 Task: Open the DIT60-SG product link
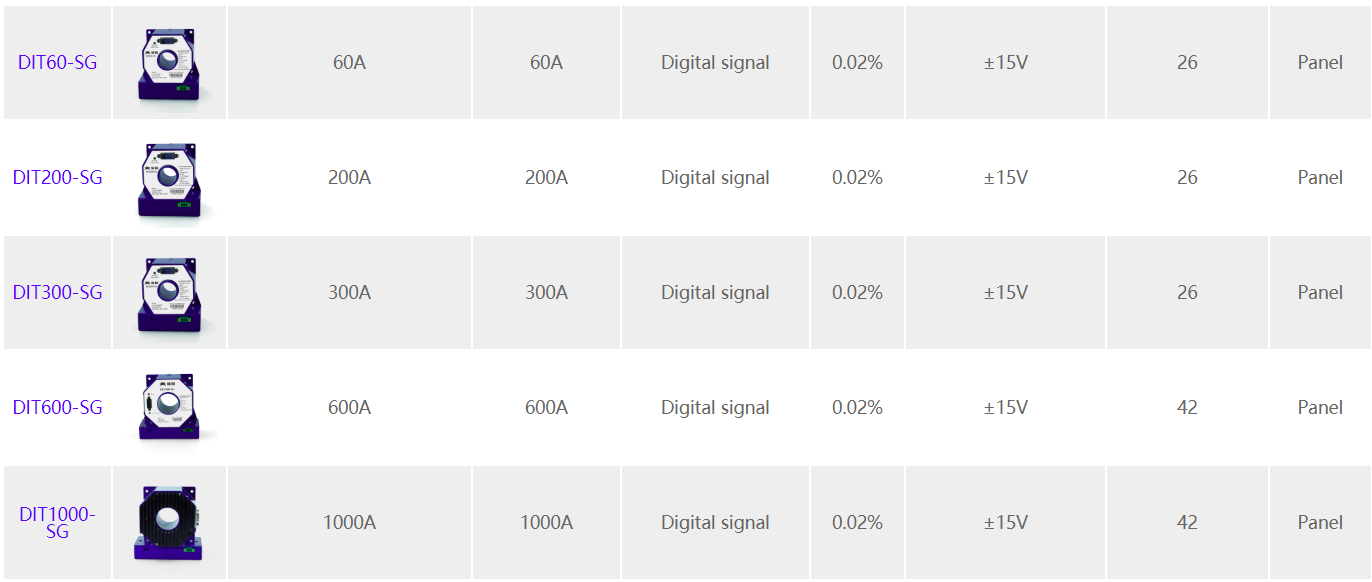tap(57, 62)
